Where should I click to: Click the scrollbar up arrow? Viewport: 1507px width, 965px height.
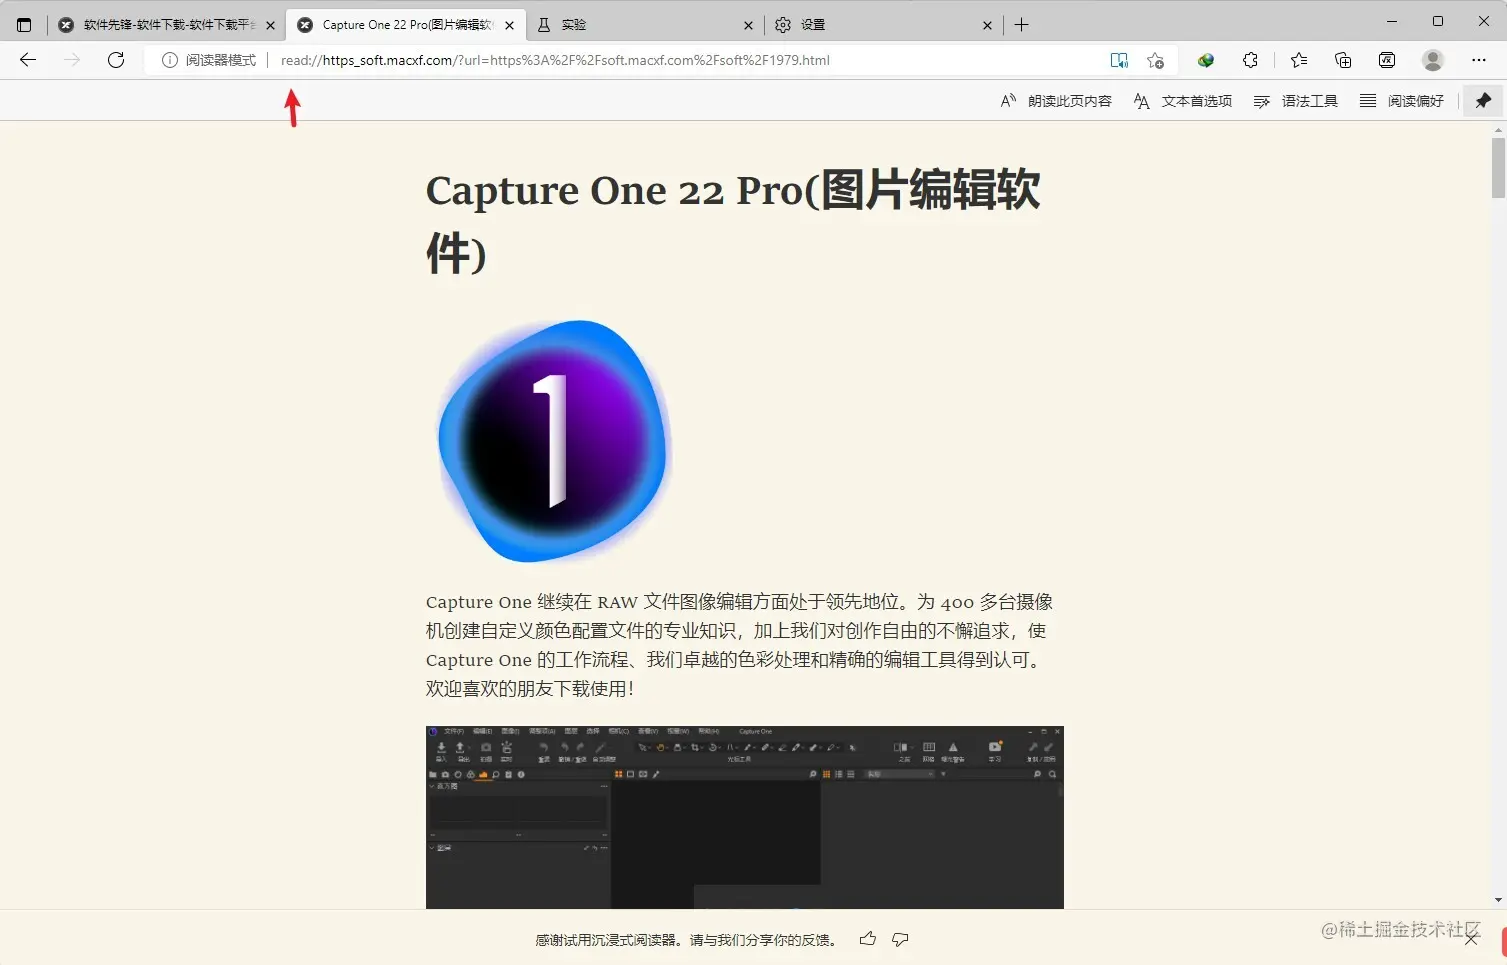[x=1498, y=130]
